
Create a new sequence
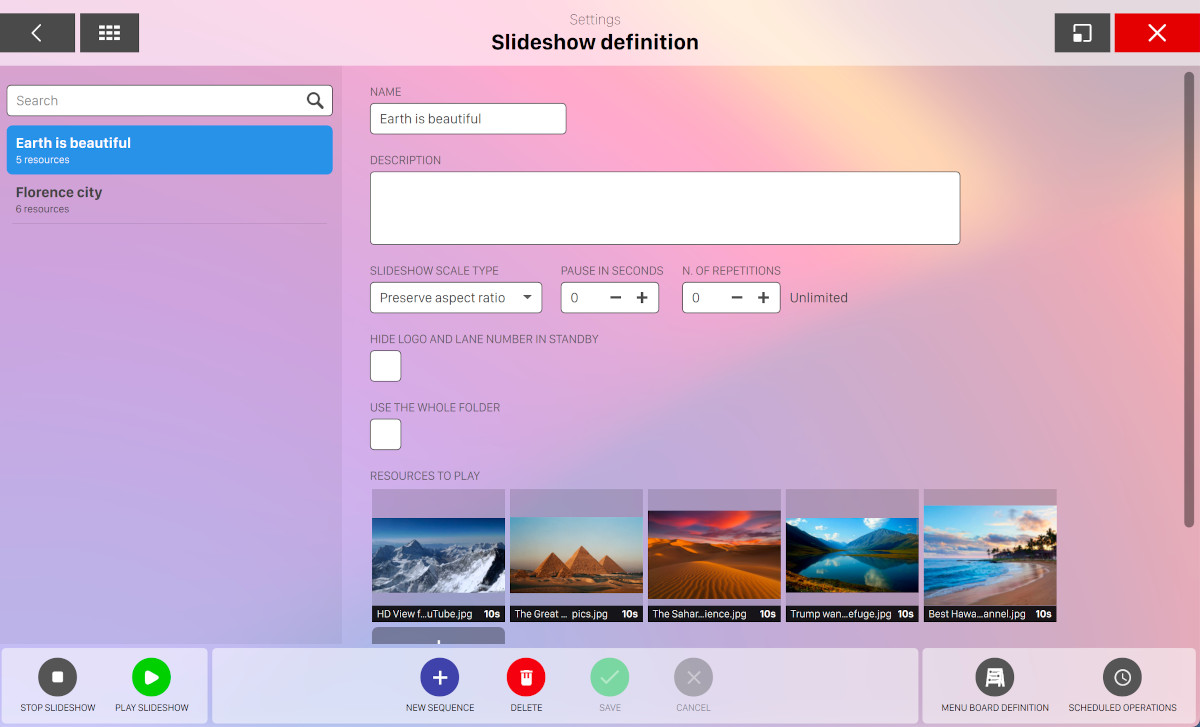click(x=440, y=678)
